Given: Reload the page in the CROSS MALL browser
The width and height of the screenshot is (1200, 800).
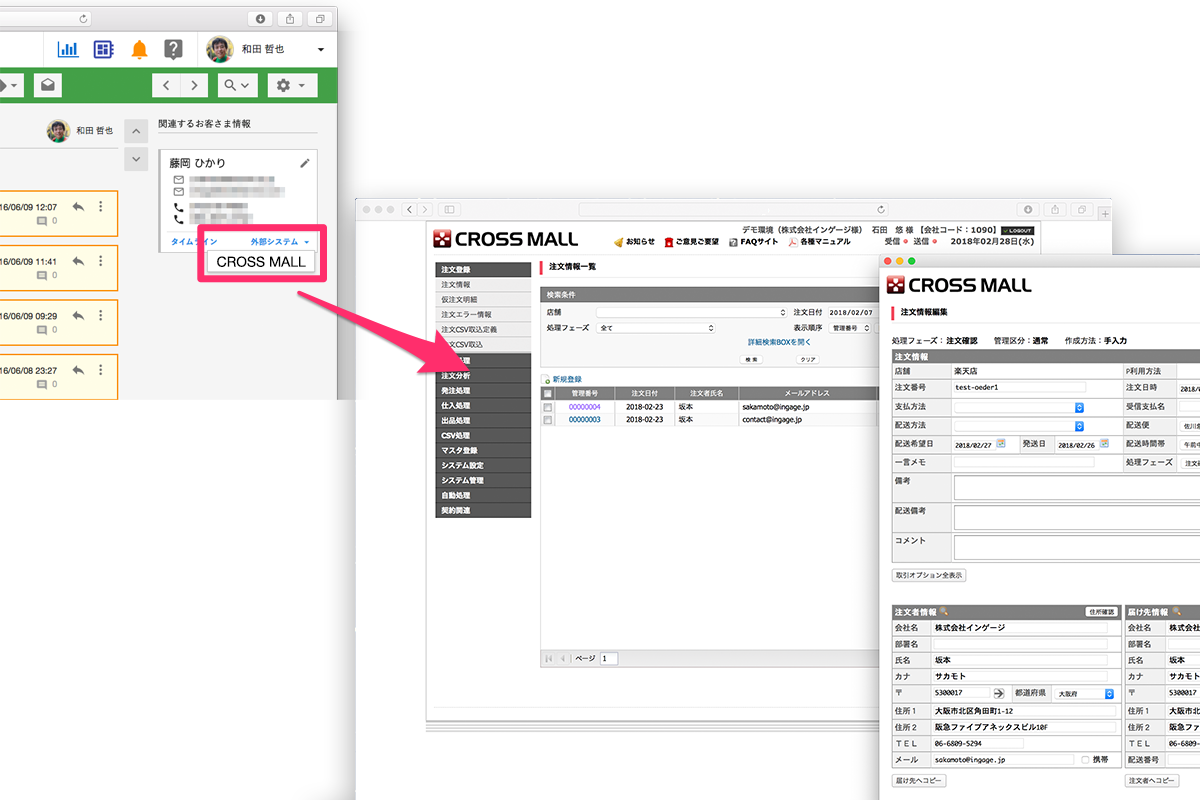Looking at the screenshot, I should click(x=881, y=209).
